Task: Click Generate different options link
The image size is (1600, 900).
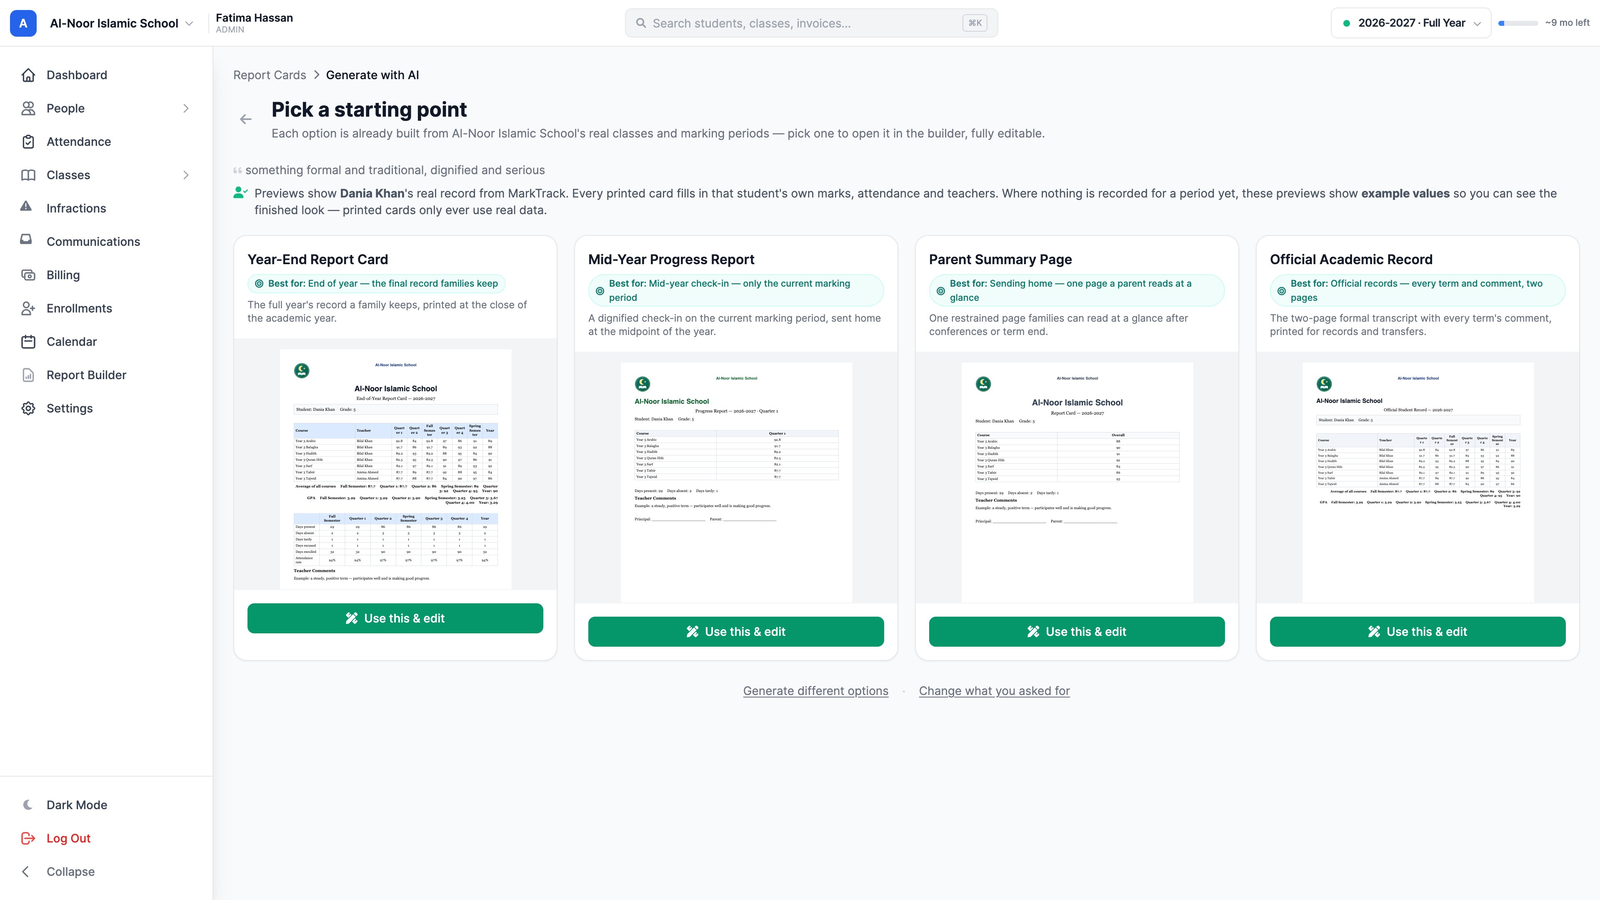Action: coord(815,691)
